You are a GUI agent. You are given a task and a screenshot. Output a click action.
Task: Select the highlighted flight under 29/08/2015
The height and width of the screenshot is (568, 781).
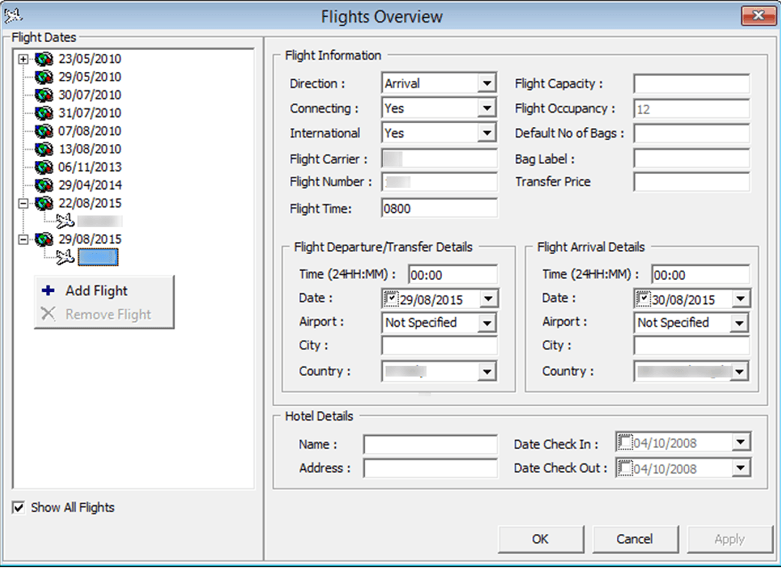(98, 258)
